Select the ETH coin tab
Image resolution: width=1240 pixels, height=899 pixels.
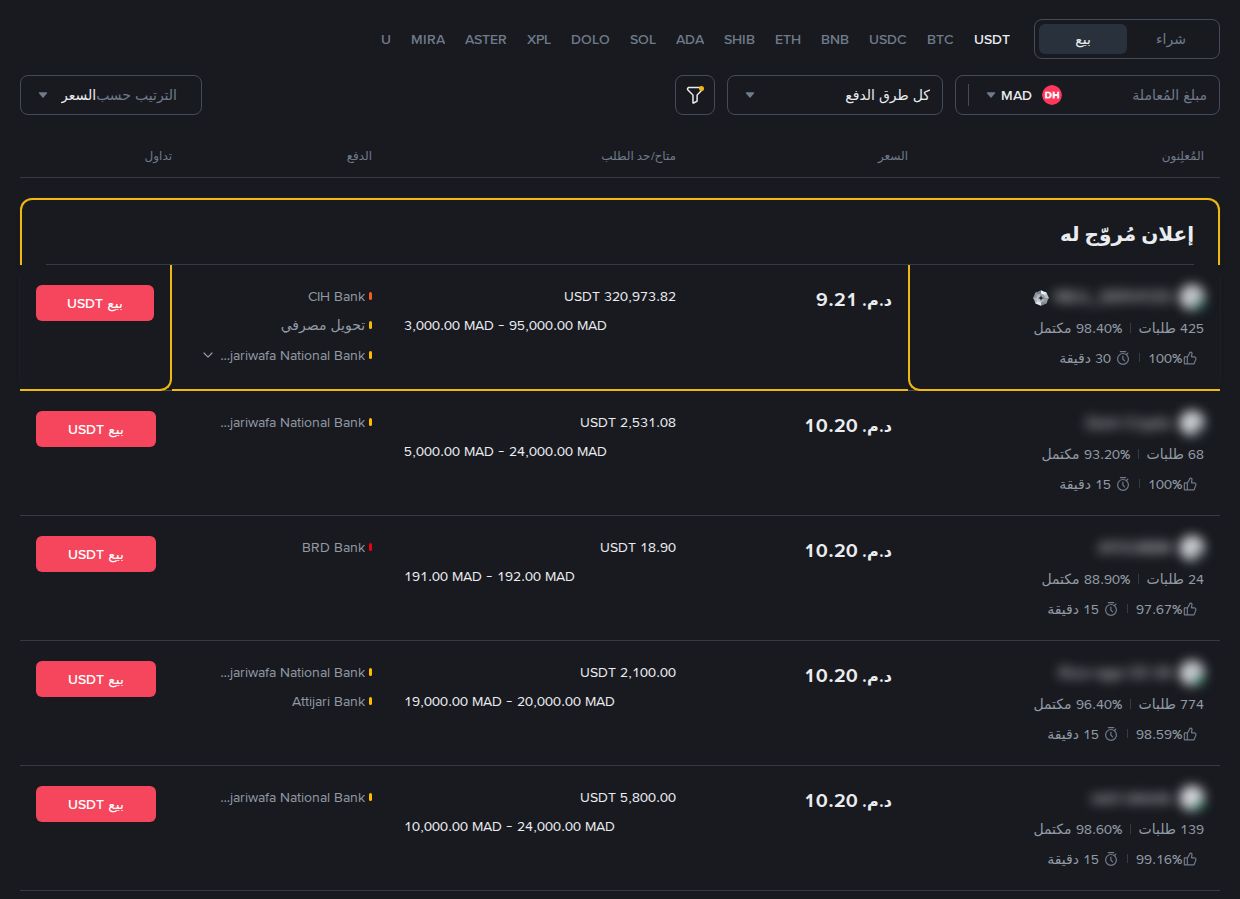pos(788,40)
